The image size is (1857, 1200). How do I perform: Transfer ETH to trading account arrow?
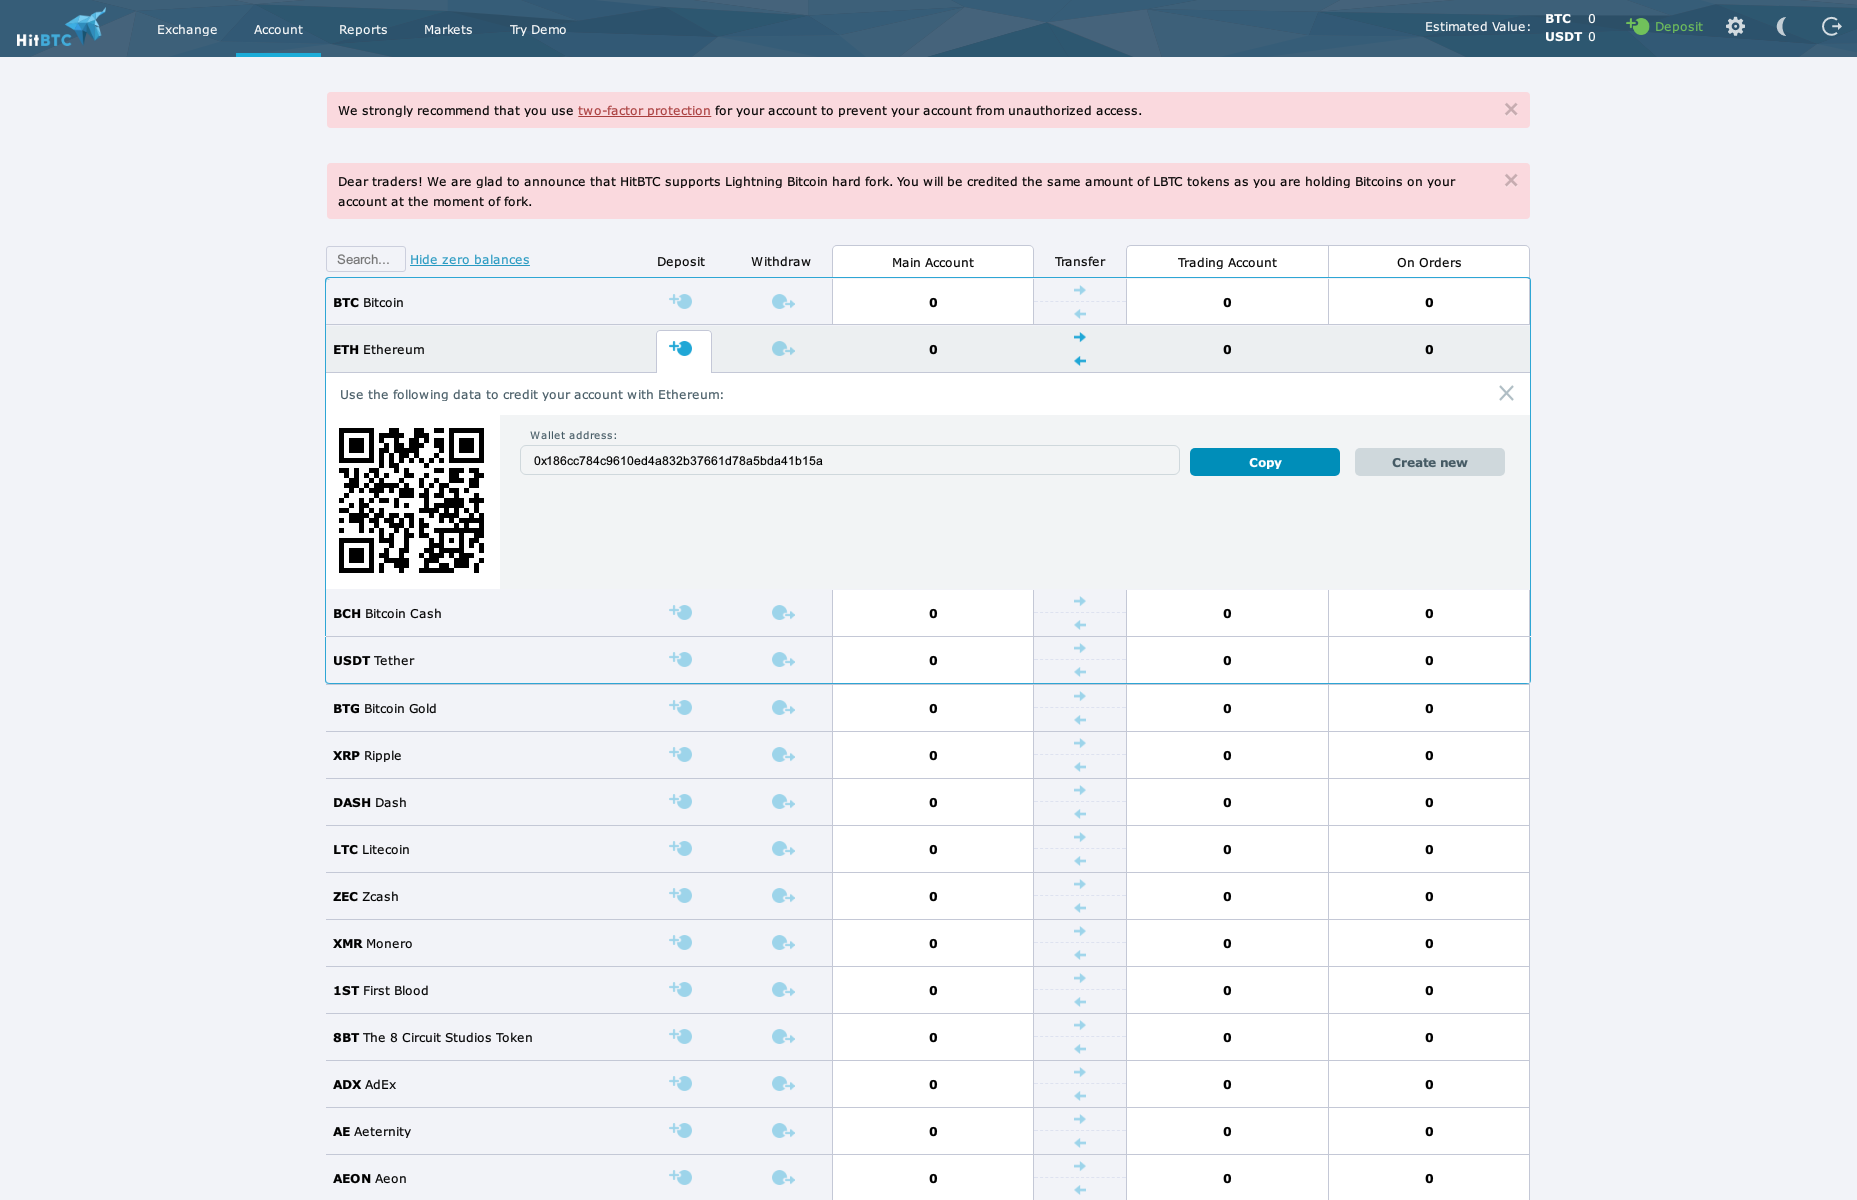(x=1080, y=337)
